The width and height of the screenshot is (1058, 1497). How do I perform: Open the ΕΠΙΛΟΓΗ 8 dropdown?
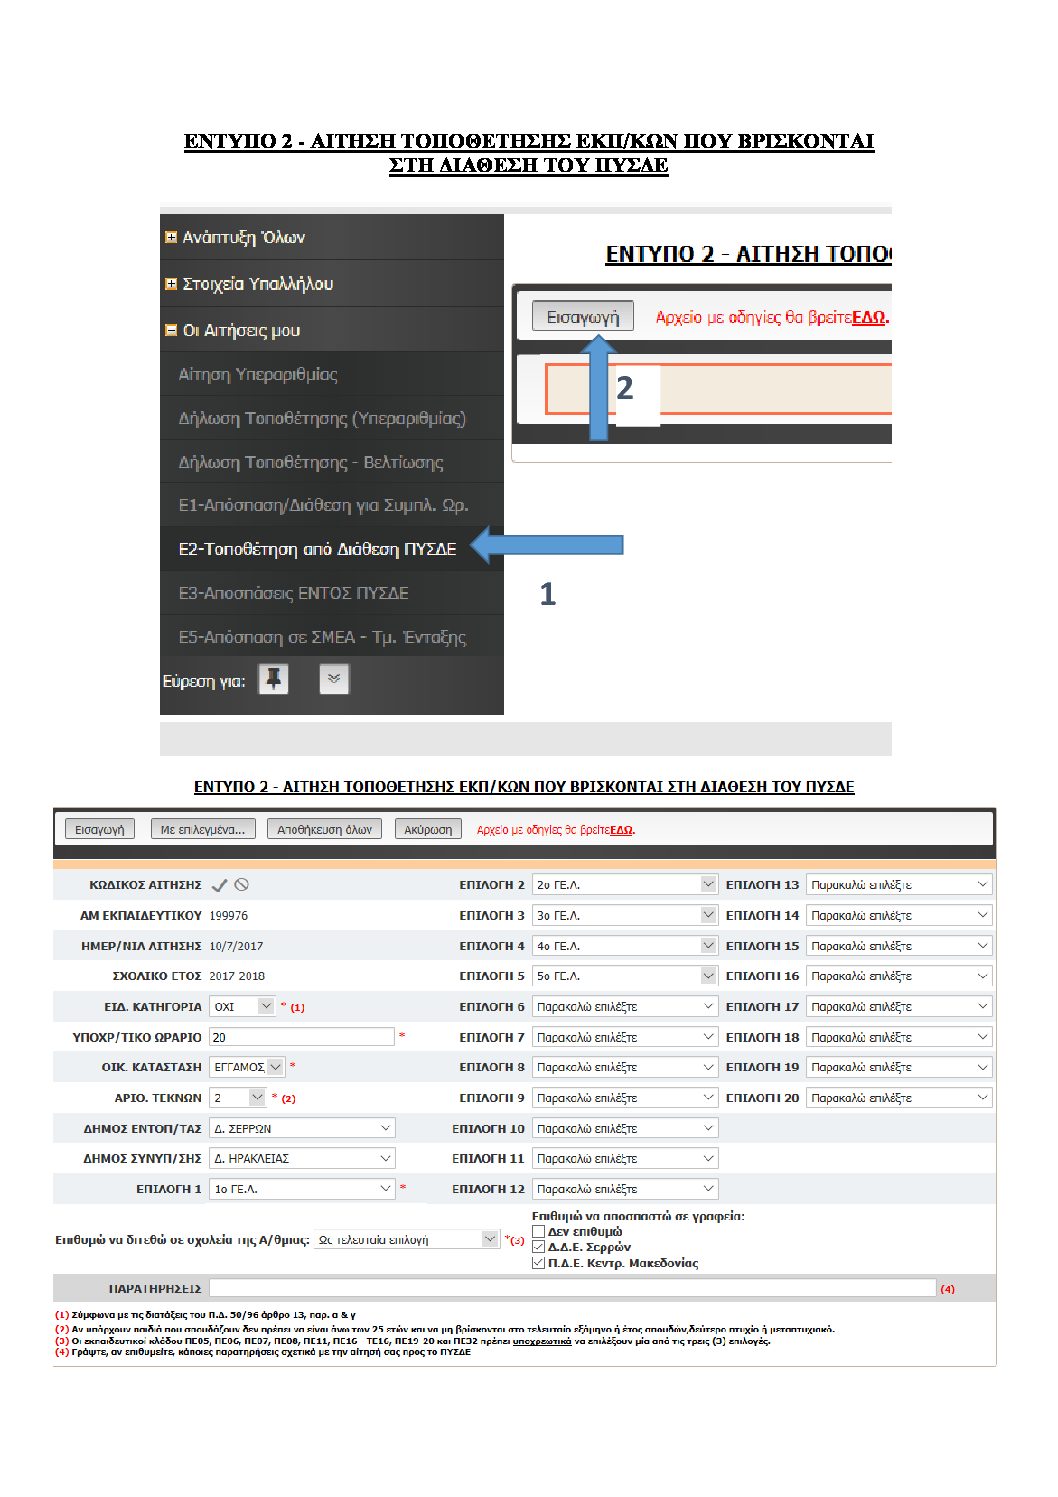point(625,1067)
